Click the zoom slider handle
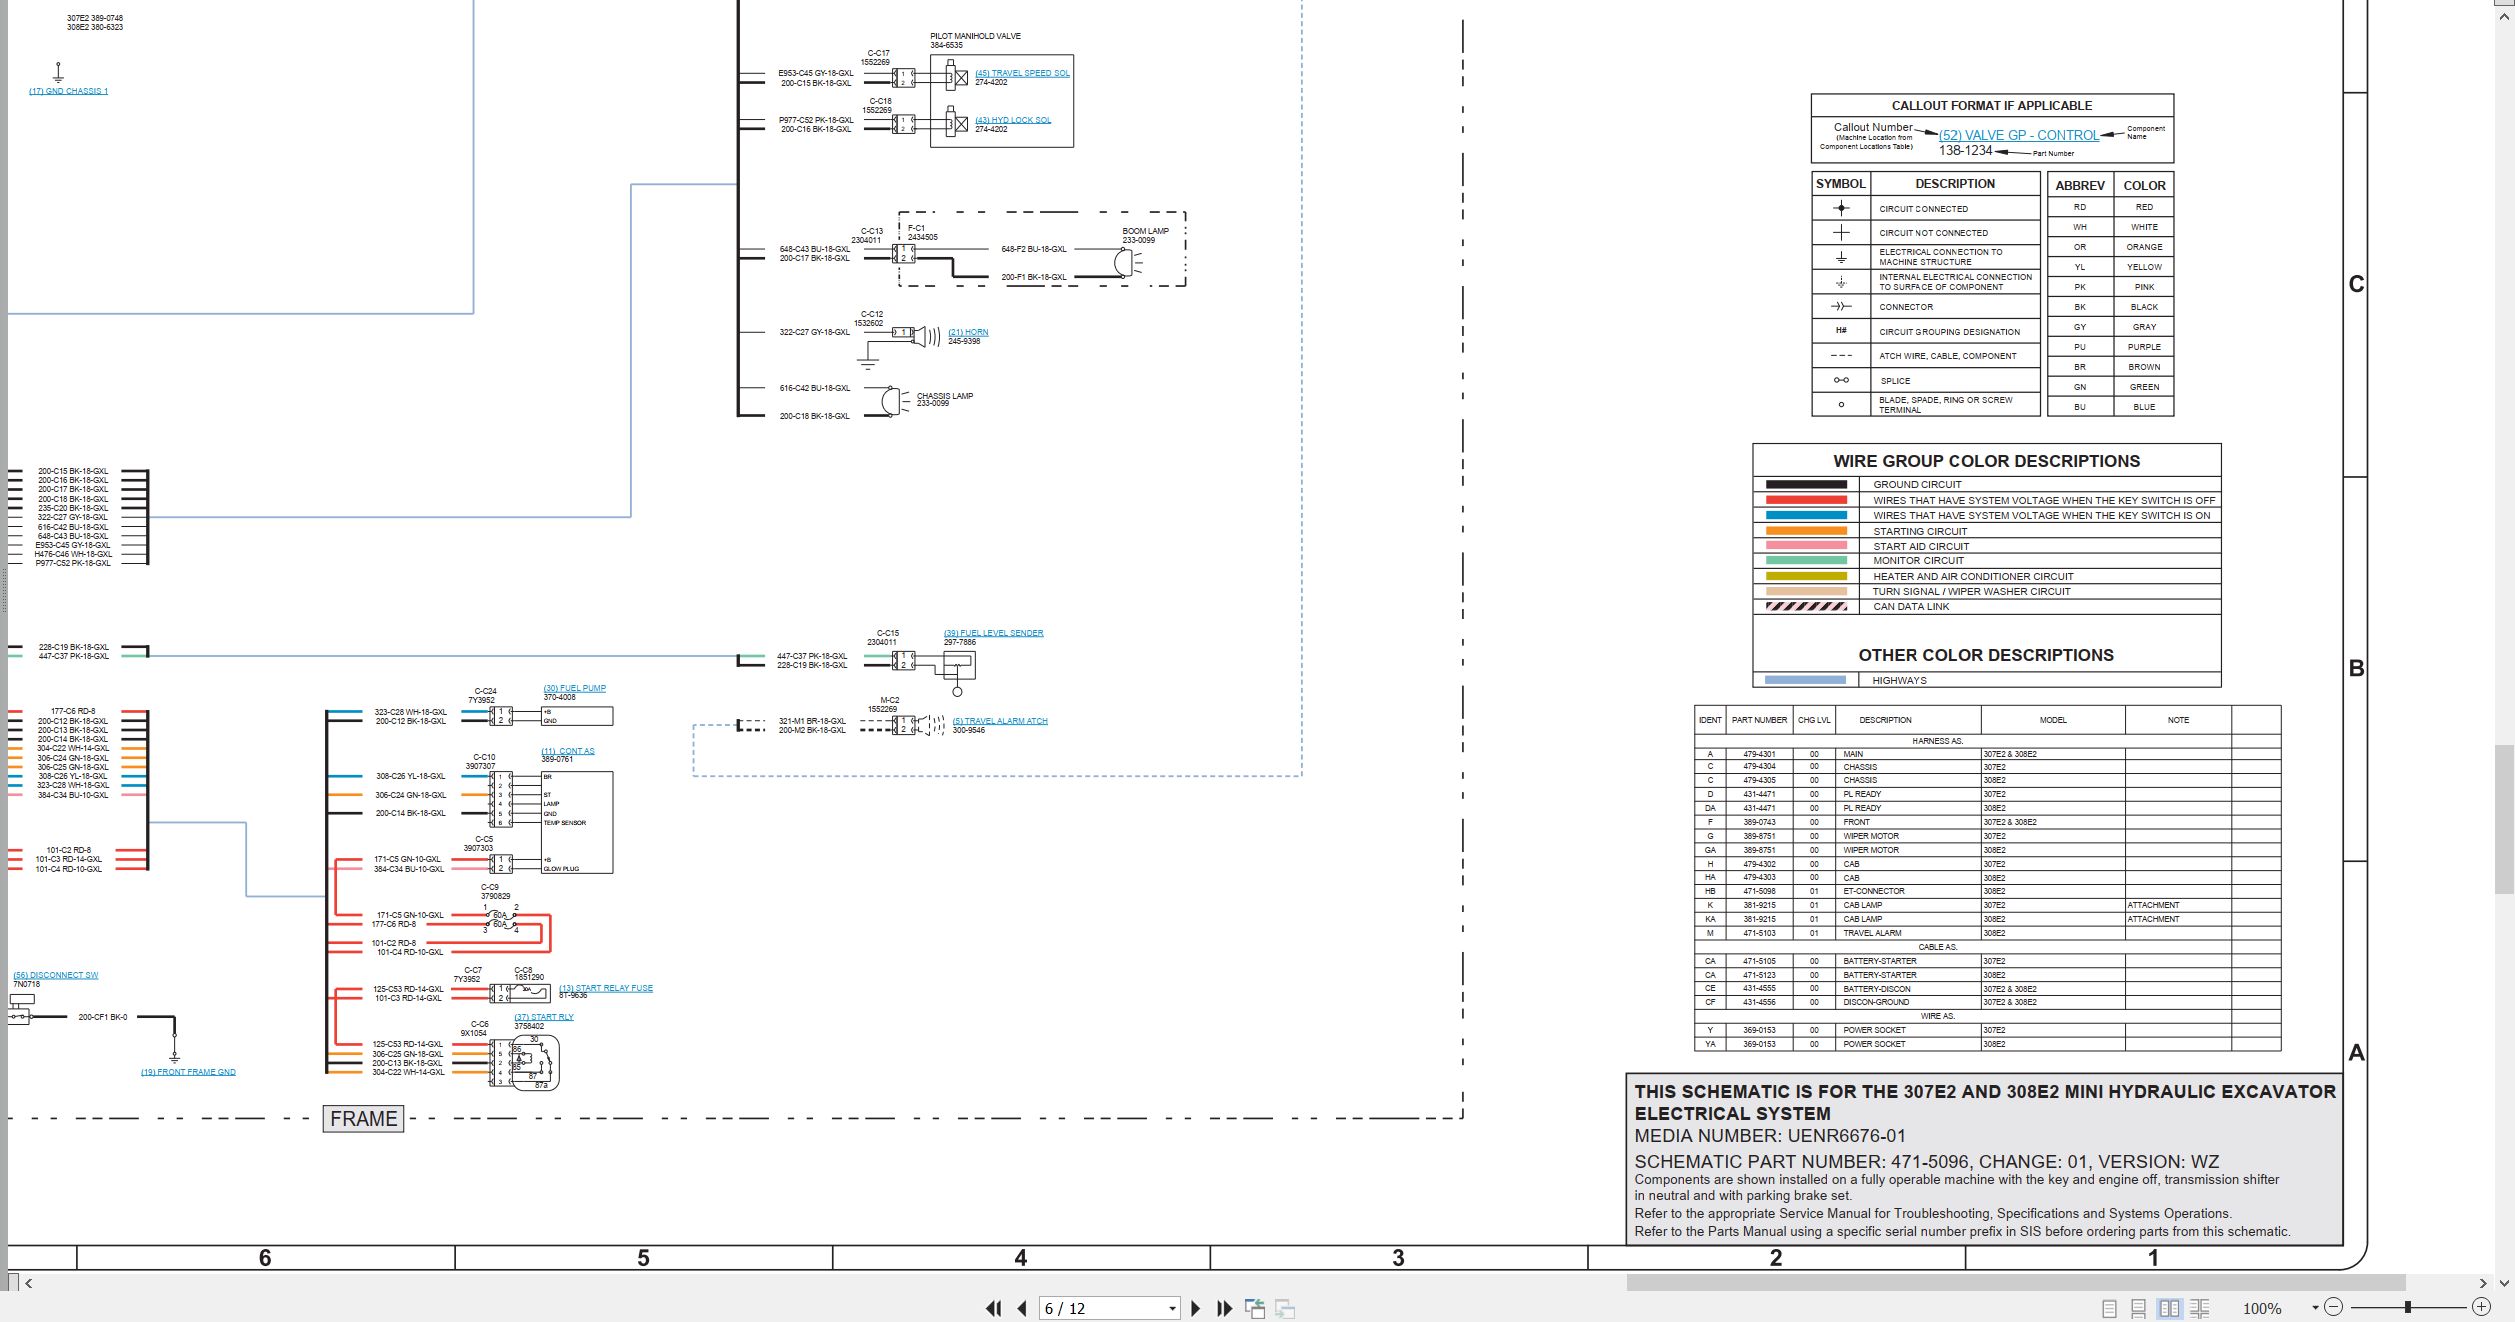The width and height of the screenshot is (2515, 1322). 2408,1307
